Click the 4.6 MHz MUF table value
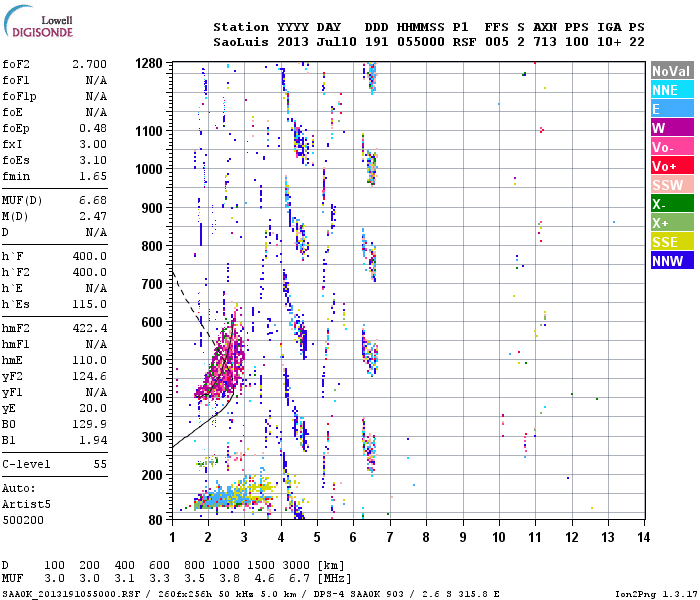This screenshot has width=700, height=600. pos(264,579)
